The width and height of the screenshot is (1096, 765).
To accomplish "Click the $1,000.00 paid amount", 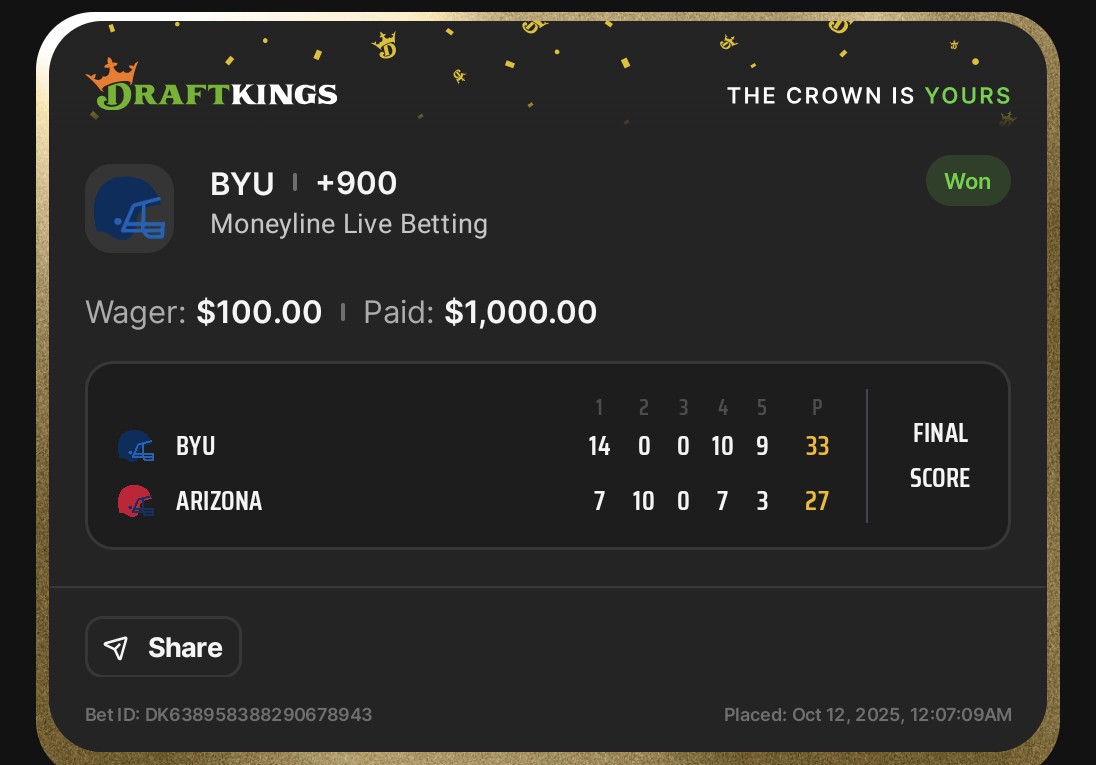I will pos(520,312).
